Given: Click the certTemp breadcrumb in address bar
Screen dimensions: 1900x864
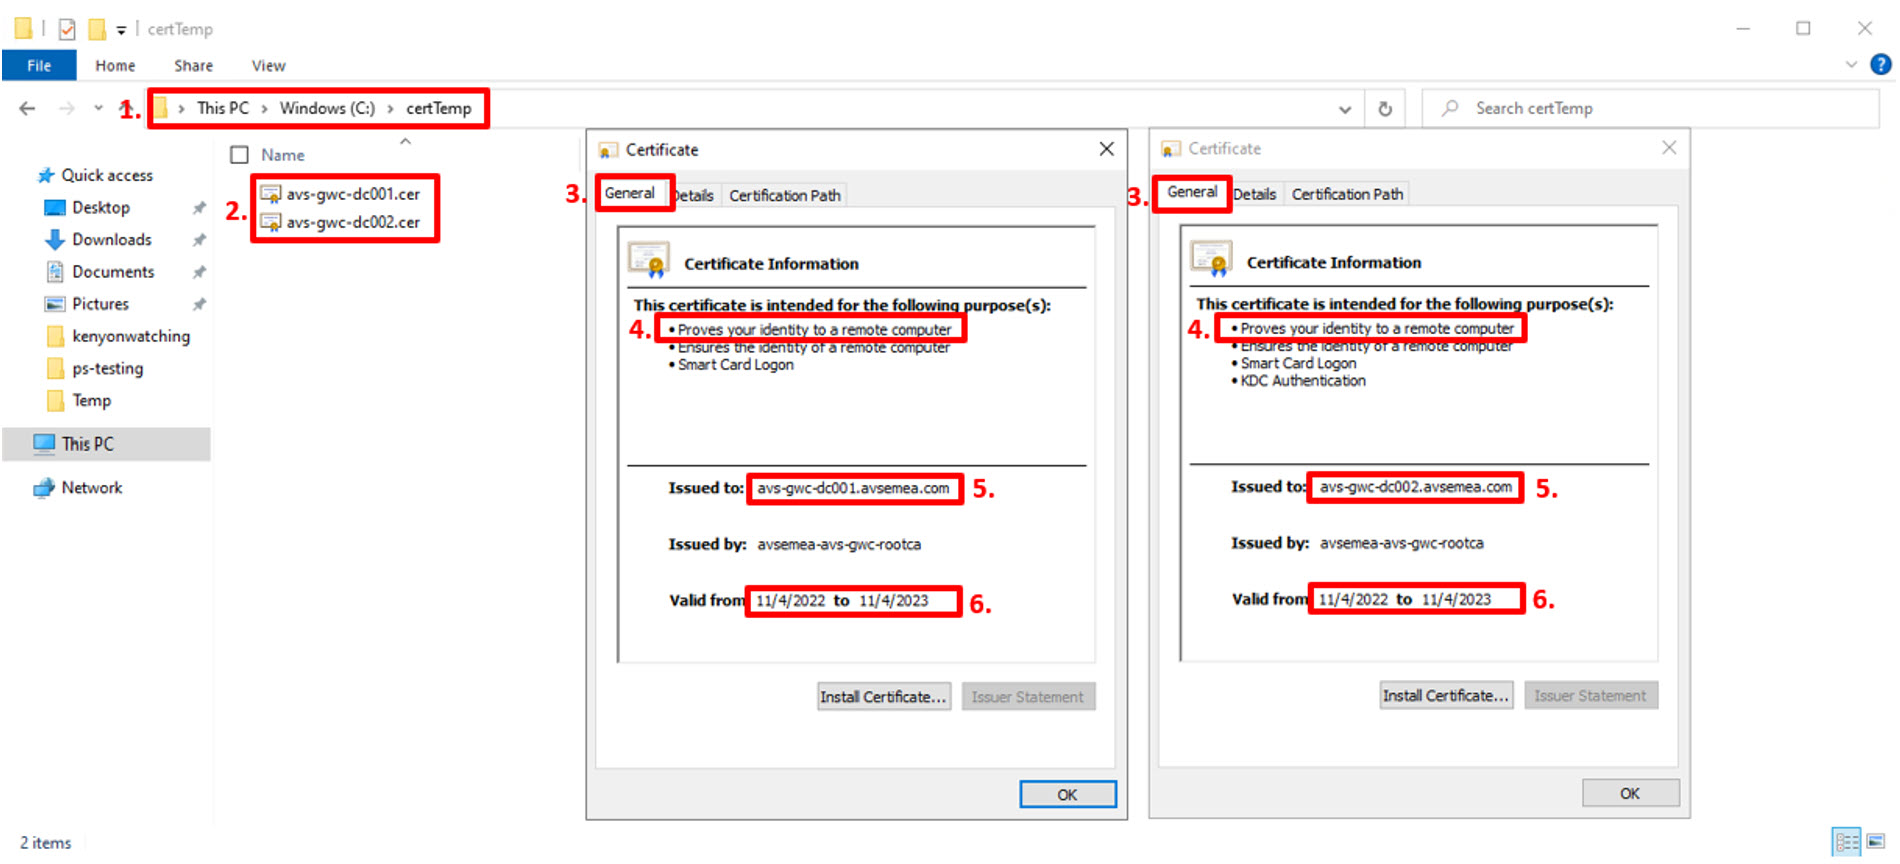Looking at the screenshot, I should pos(438,108).
